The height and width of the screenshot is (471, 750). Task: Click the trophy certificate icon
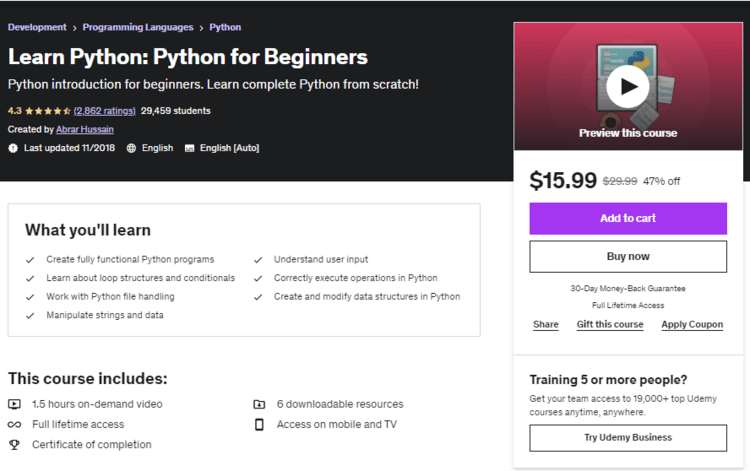click(x=14, y=445)
